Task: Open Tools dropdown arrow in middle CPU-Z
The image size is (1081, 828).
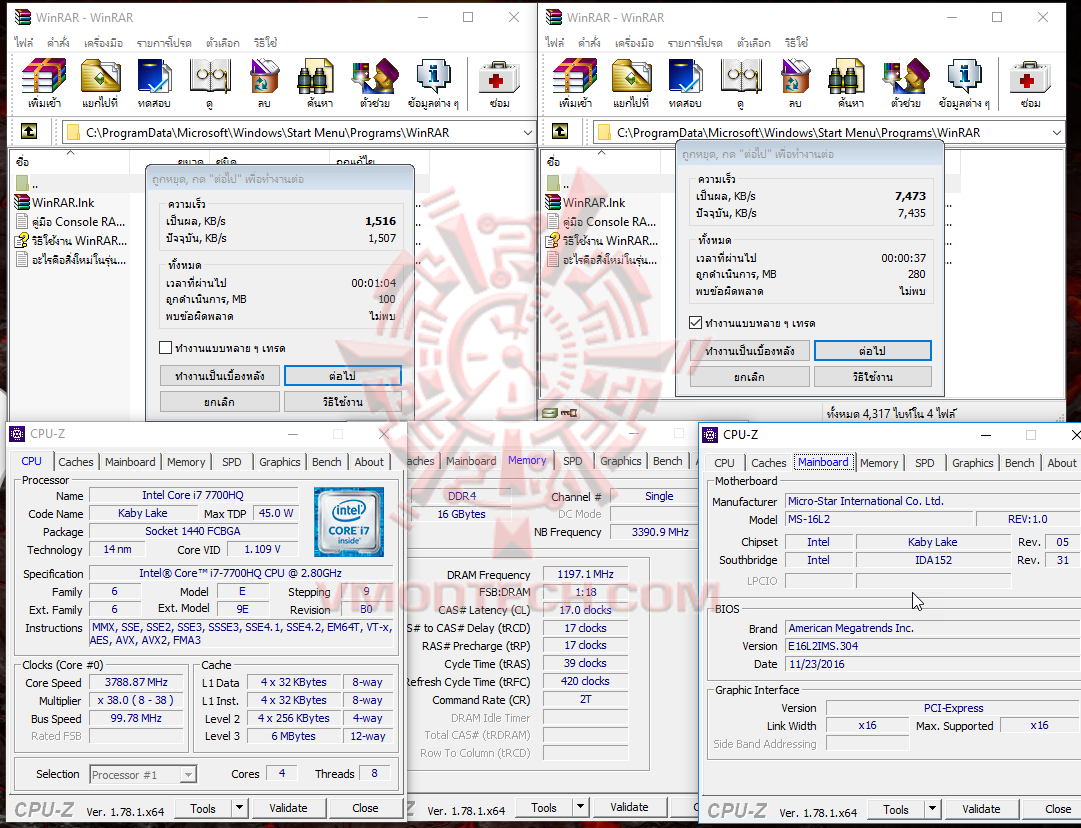Action: pos(580,807)
